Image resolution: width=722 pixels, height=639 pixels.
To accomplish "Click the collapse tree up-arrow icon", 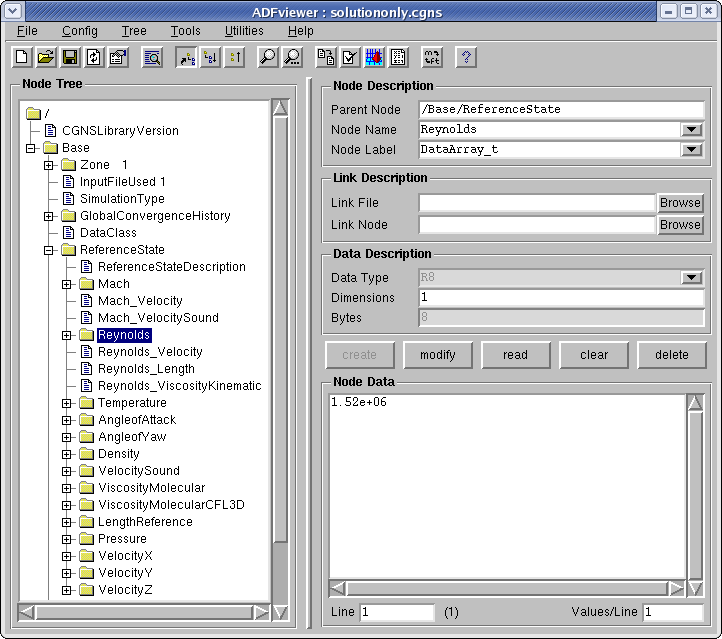I will pyautogui.click(x=235, y=58).
